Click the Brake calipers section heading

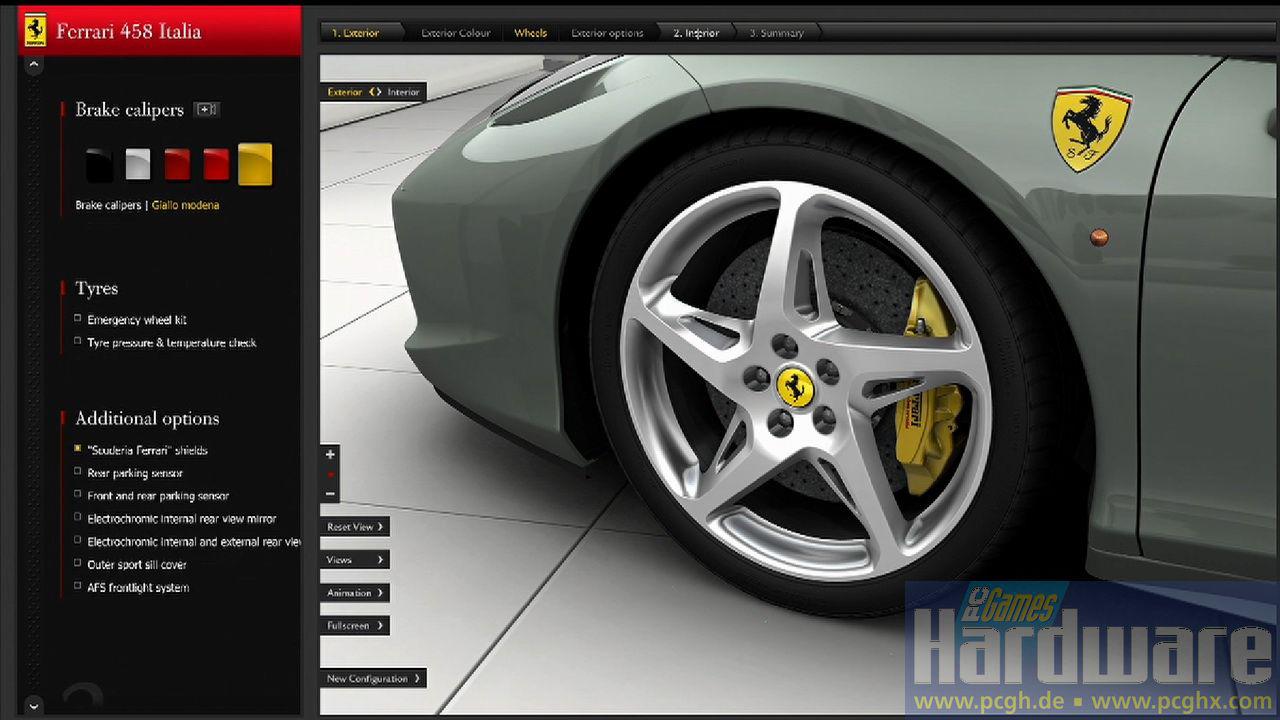pos(130,110)
